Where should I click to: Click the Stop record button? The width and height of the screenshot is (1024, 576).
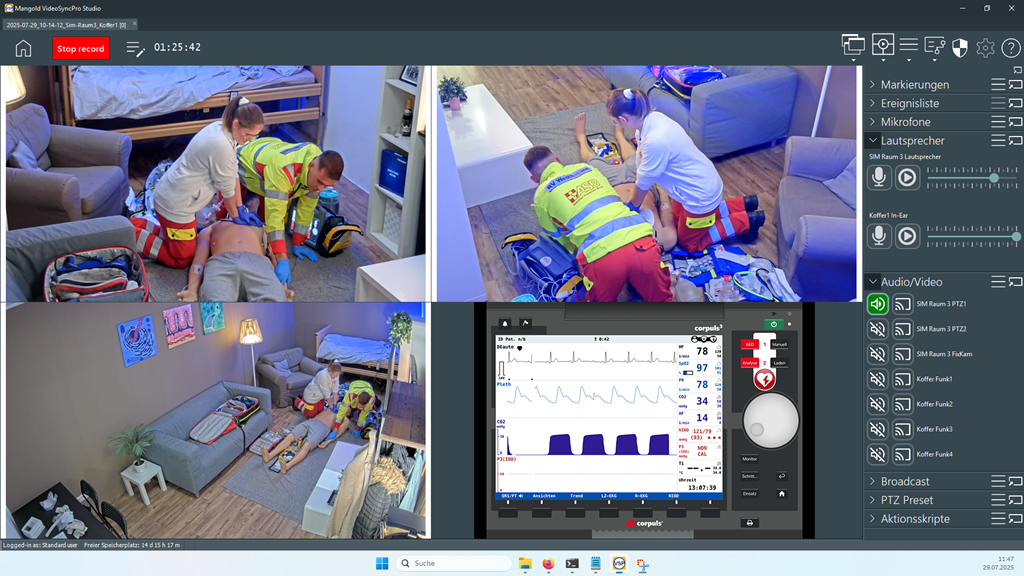point(81,48)
